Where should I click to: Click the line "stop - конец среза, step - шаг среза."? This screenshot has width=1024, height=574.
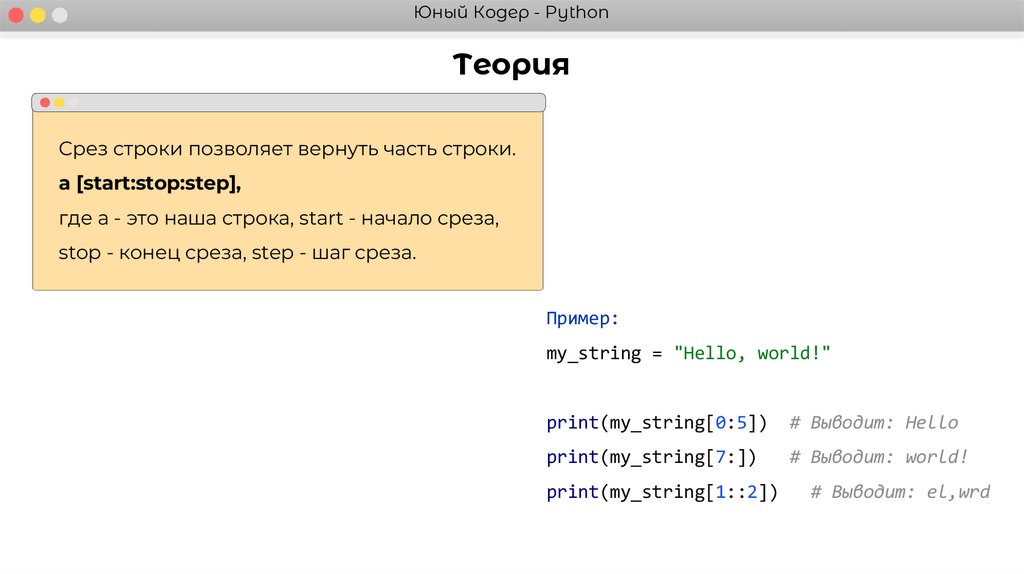(x=236, y=252)
